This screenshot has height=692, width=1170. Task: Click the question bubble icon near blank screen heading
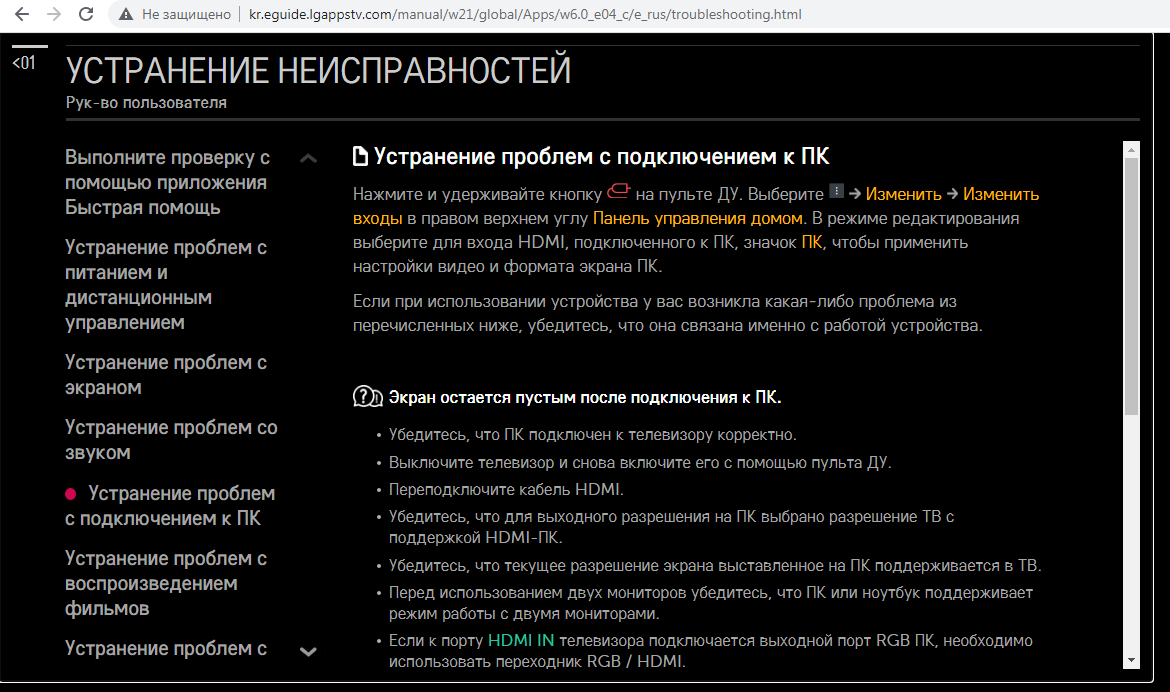tap(368, 397)
